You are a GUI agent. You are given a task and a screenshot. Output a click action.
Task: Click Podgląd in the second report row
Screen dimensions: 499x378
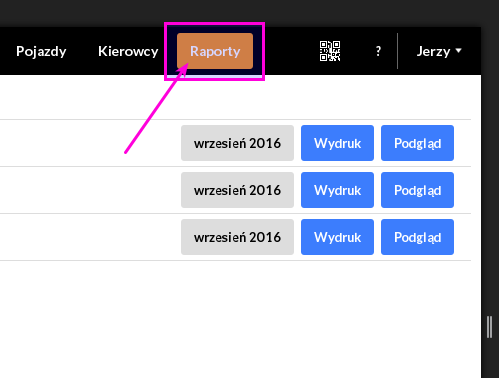click(x=417, y=190)
